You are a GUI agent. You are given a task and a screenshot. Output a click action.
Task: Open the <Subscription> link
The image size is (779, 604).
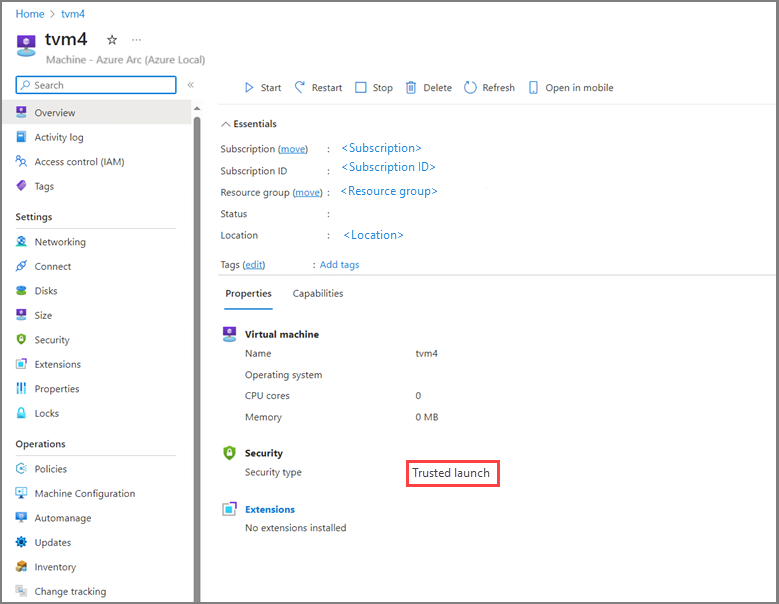pos(381,148)
